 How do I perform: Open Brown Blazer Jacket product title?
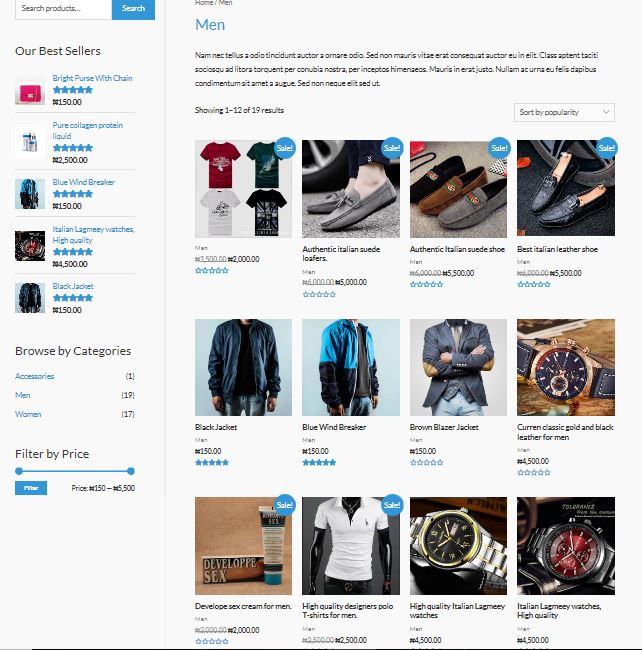pyautogui.click(x=444, y=427)
